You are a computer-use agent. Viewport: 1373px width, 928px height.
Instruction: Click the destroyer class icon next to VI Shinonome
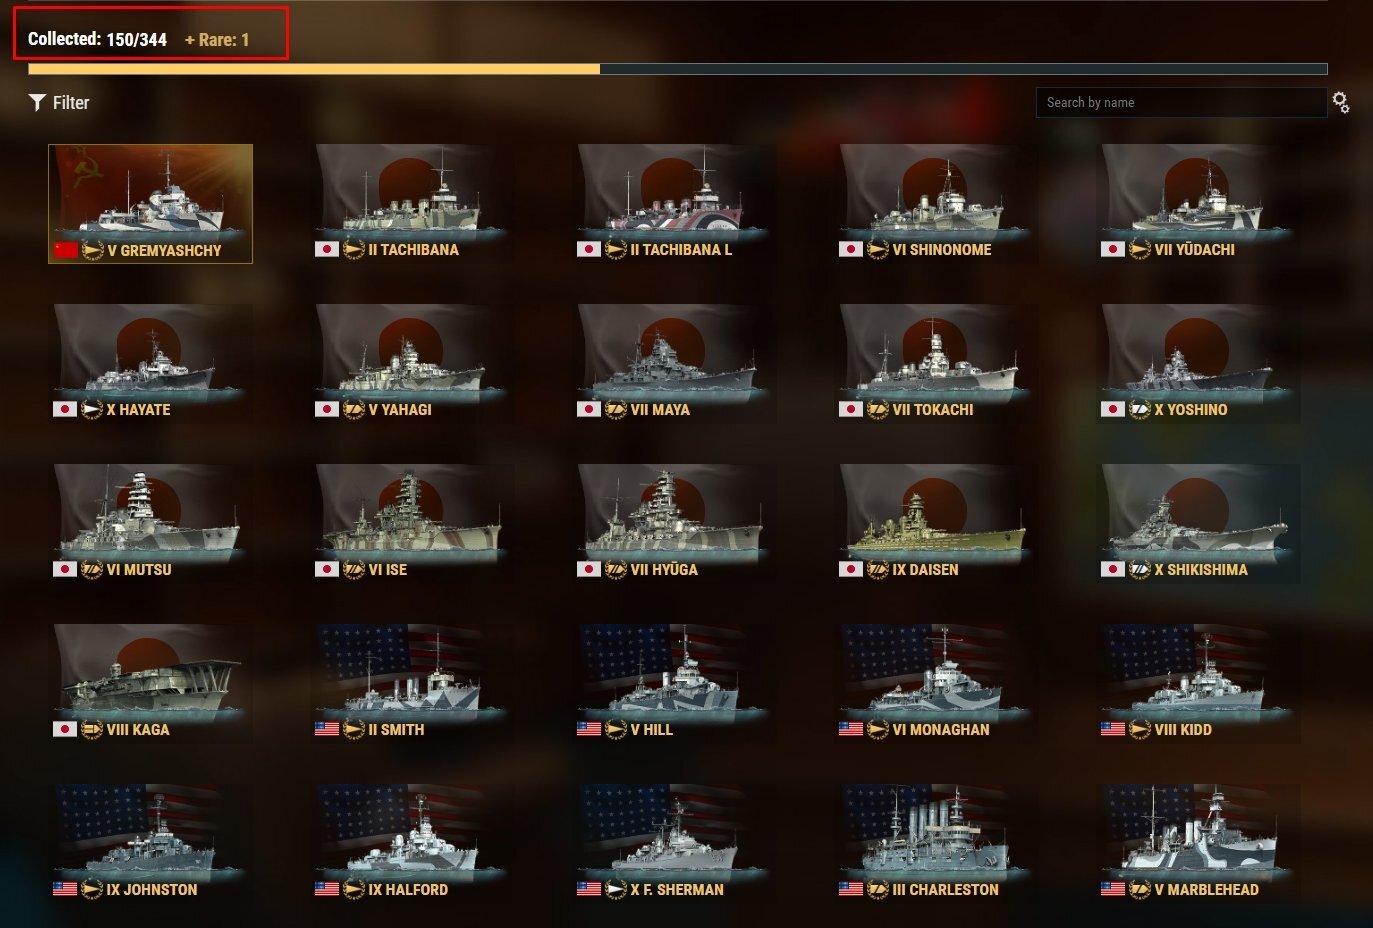click(878, 249)
